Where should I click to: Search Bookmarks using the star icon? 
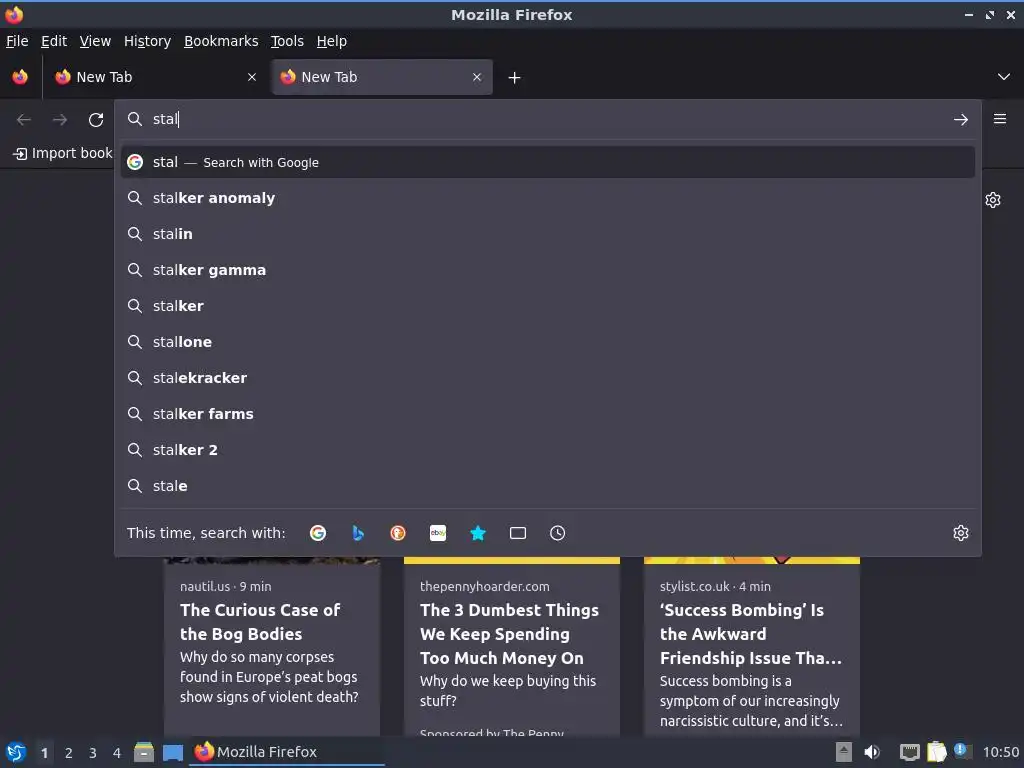(478, 533)
